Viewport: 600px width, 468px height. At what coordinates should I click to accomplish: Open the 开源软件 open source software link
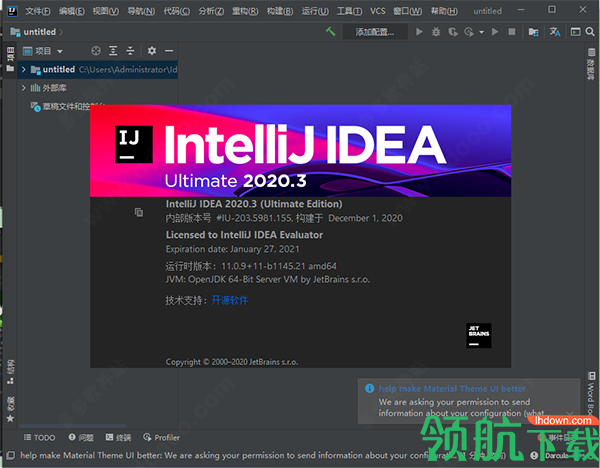point(230,300)
